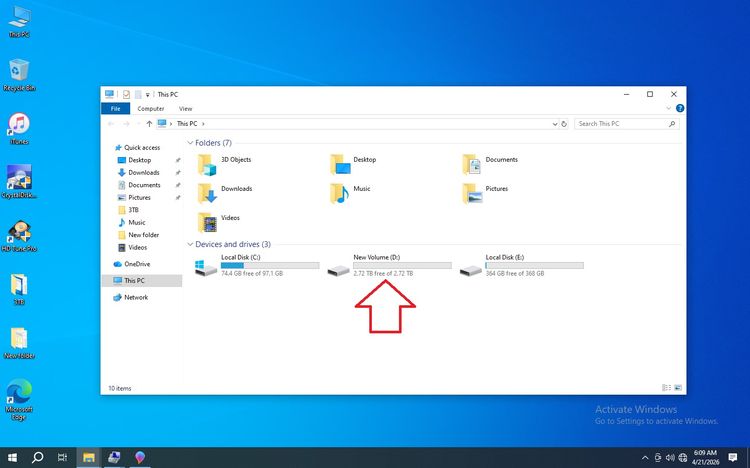Select the Recycle Bin desktop icon

tap(19, 75)
